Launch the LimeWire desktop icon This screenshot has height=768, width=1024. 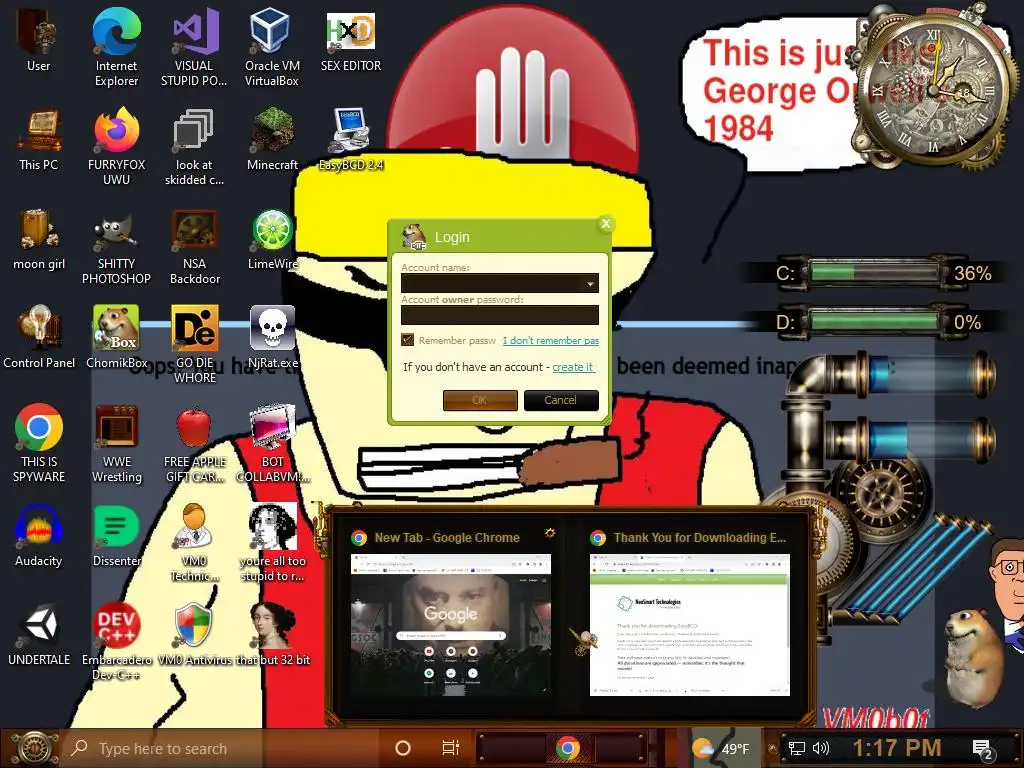tap(272, 240)
